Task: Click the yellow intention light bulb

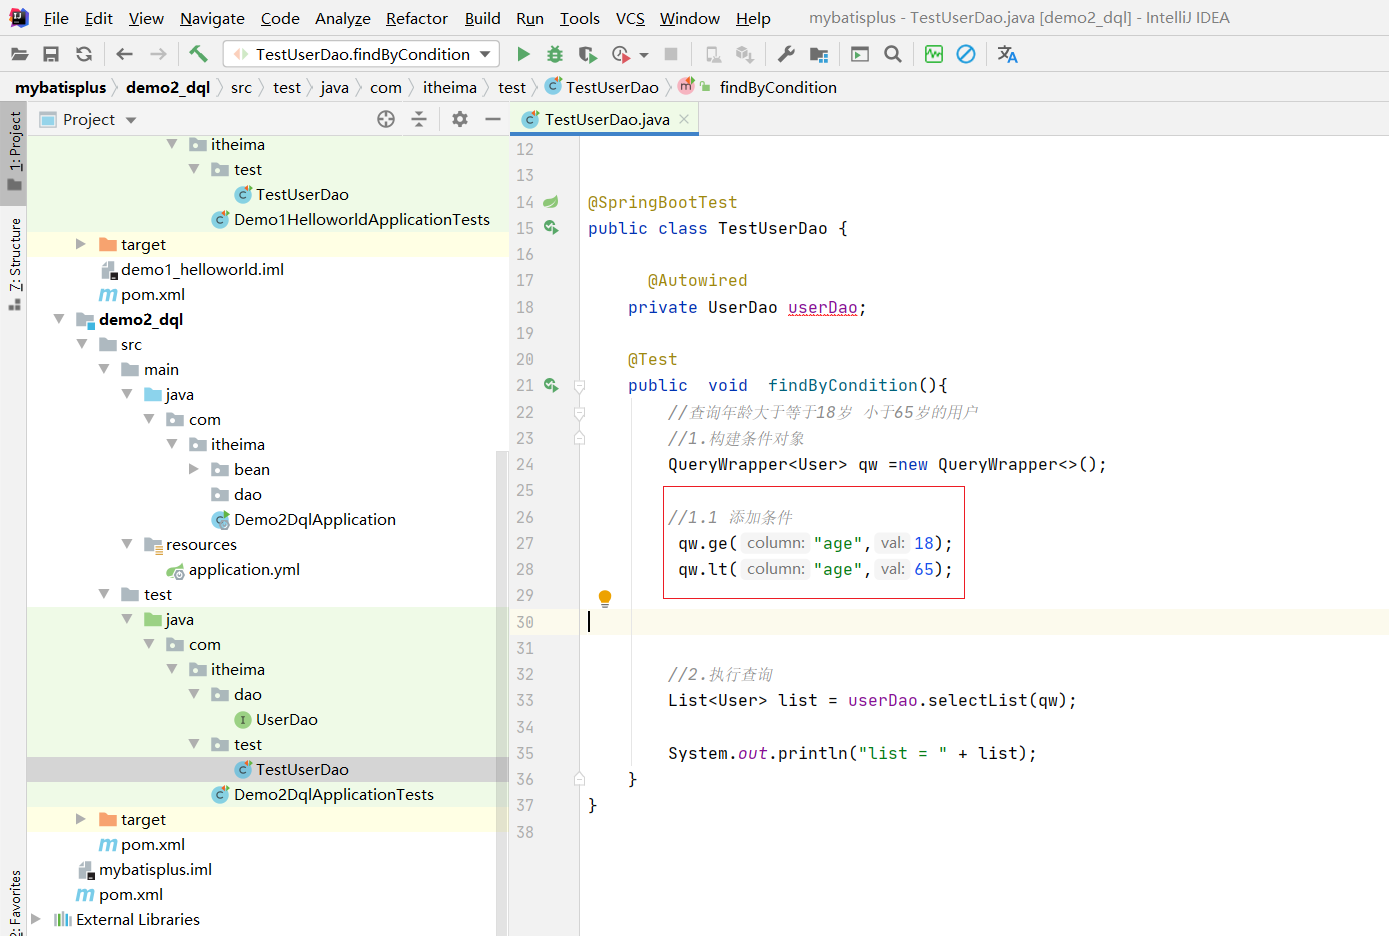Action: pyautogui.click(x=605, y=598)
